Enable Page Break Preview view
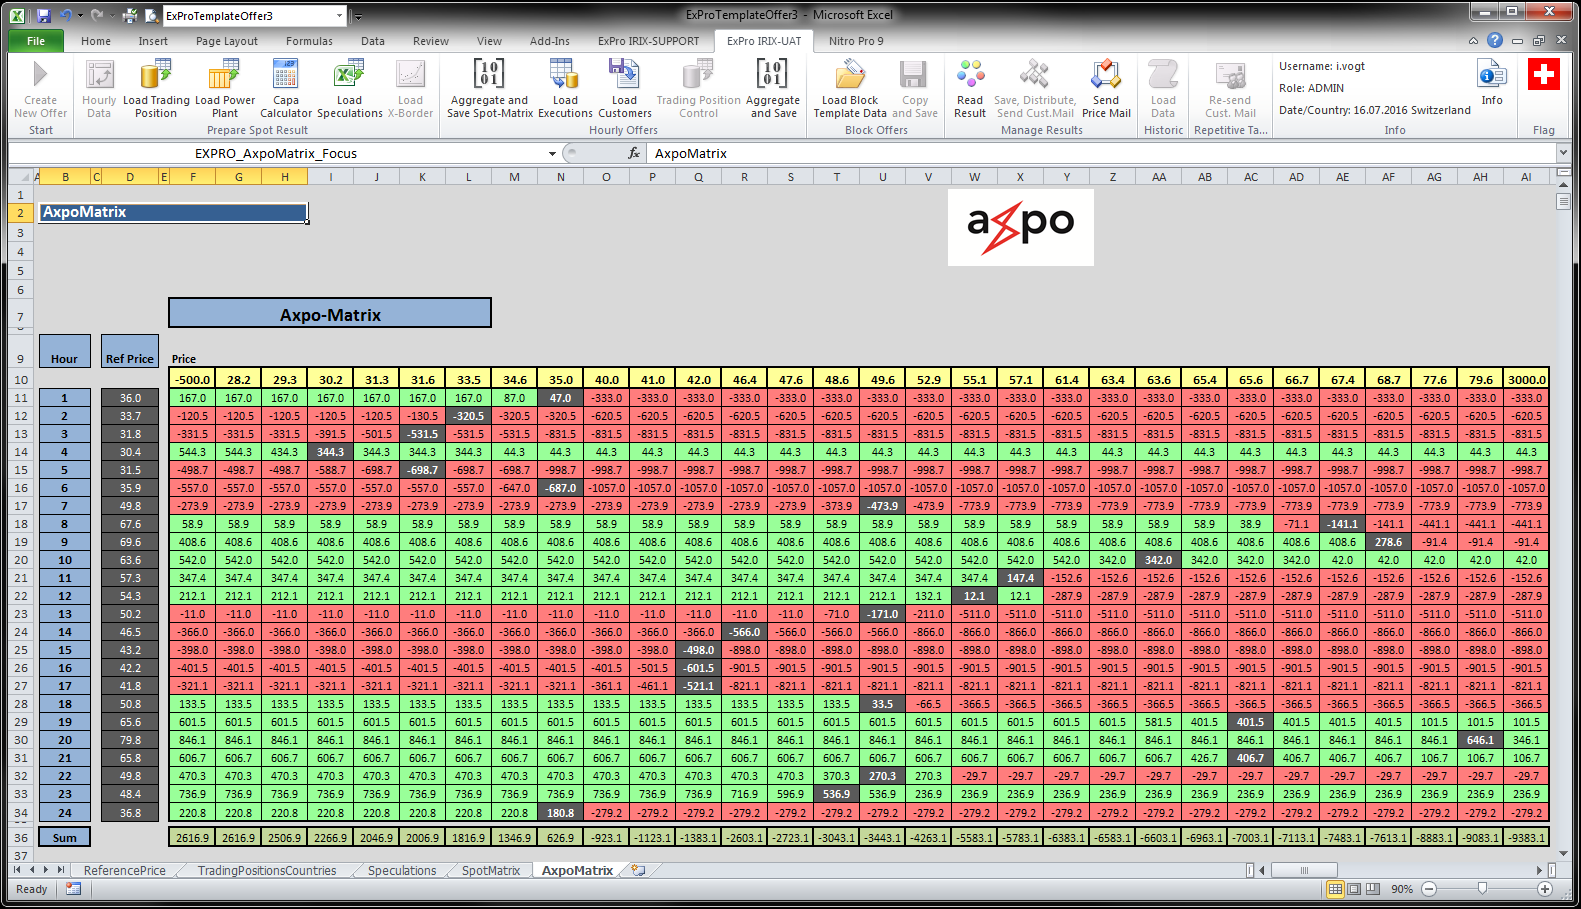 click(1373, 889)
